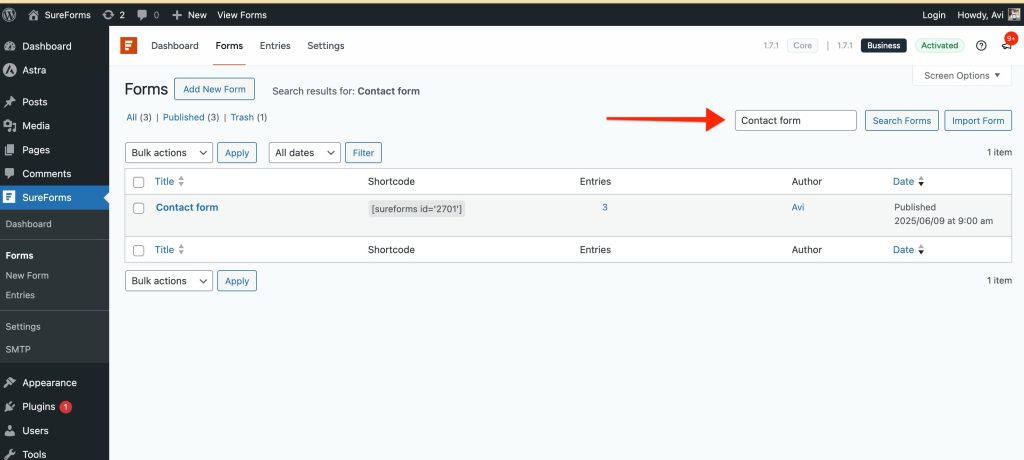Click the comments bubble icon in admin bar
1024x460 pixels.
click(x=144, y=15)
